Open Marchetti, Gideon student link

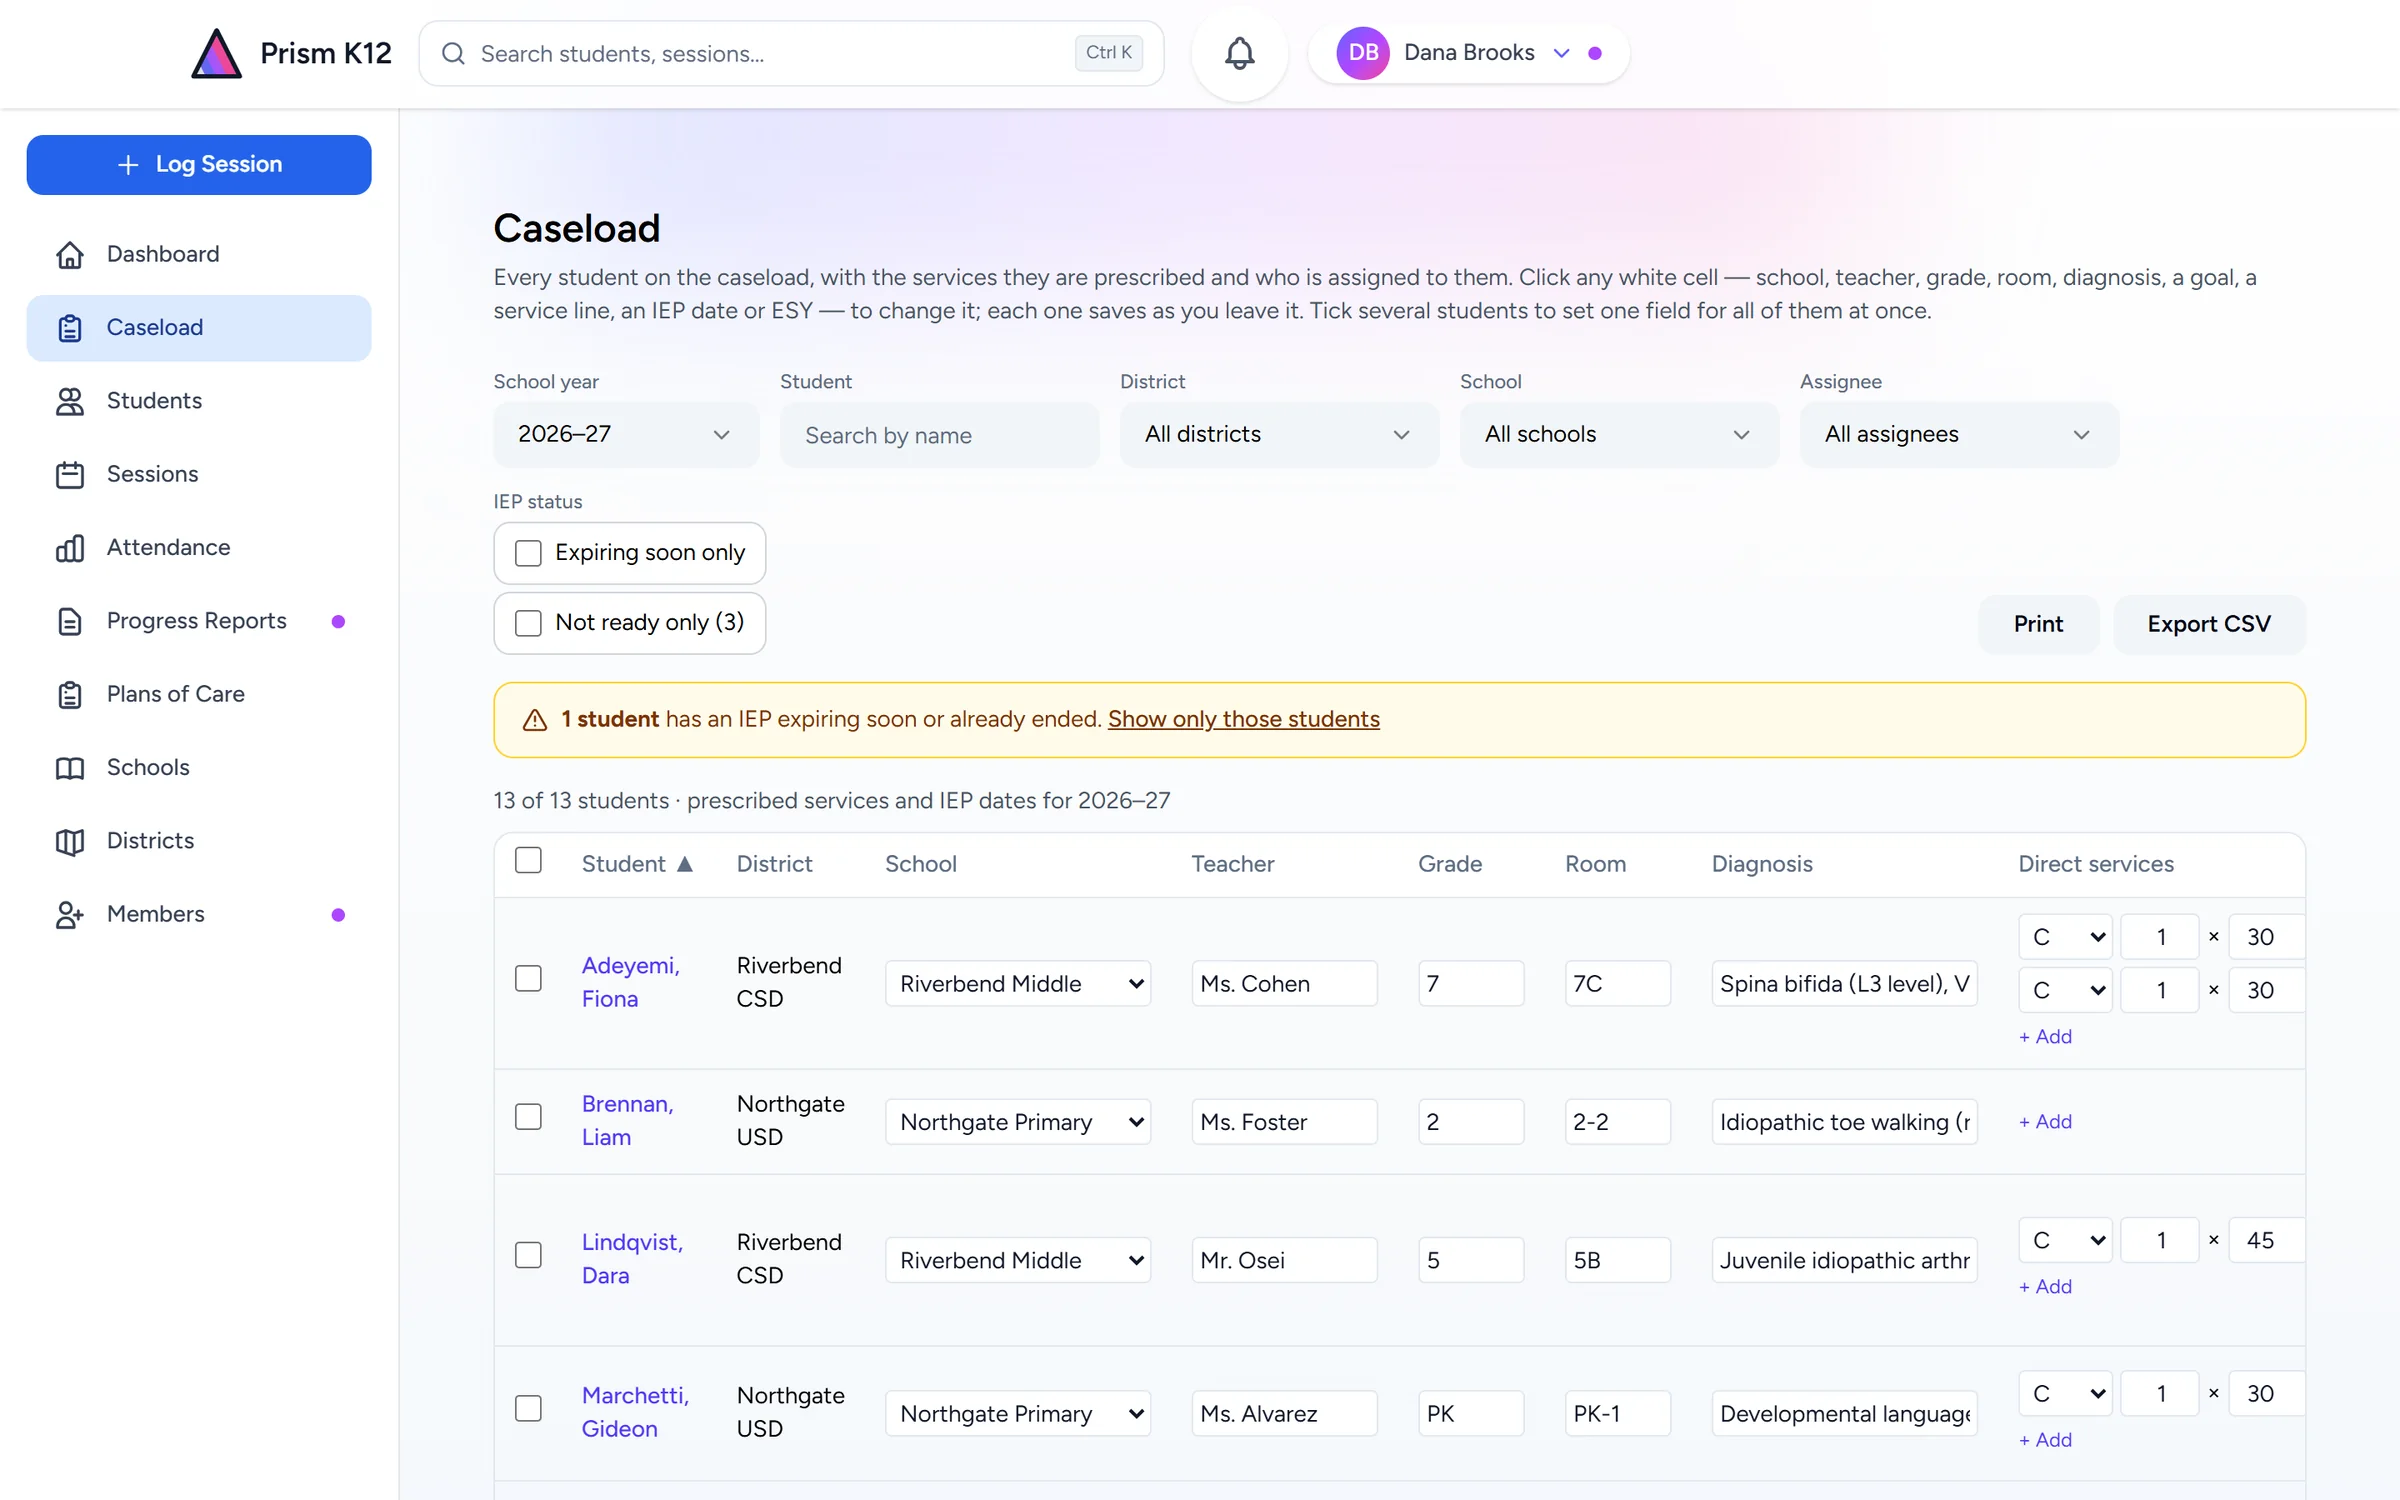(x=635, y=1412)
